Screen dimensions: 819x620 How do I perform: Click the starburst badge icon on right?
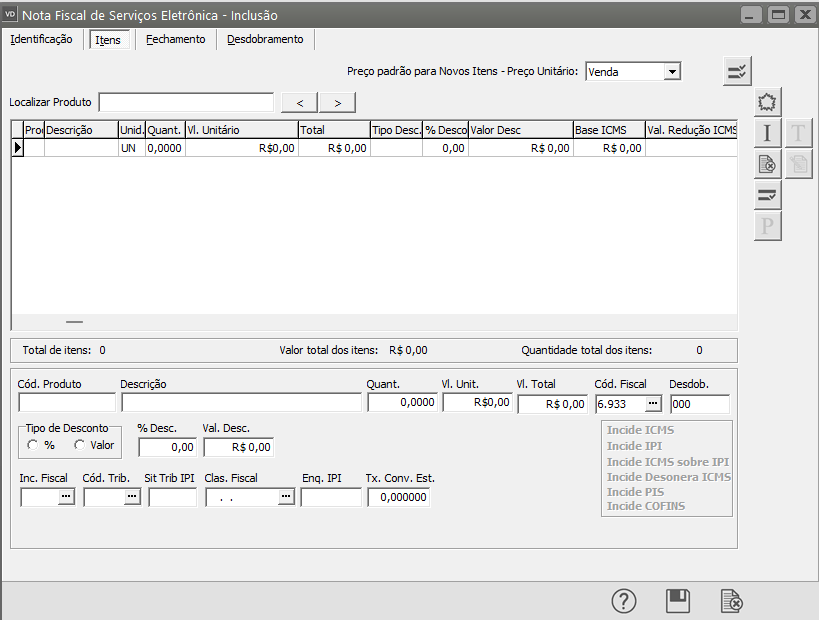767,102
